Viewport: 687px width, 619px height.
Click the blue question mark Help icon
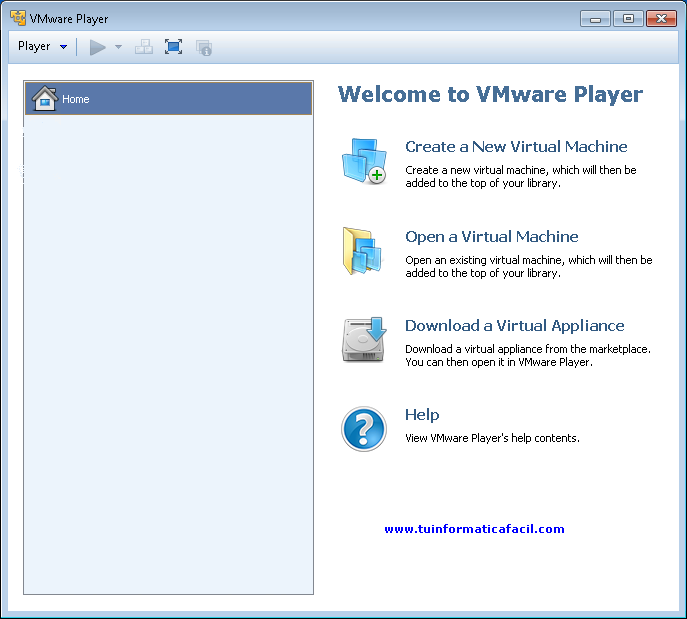coord(364,429)
